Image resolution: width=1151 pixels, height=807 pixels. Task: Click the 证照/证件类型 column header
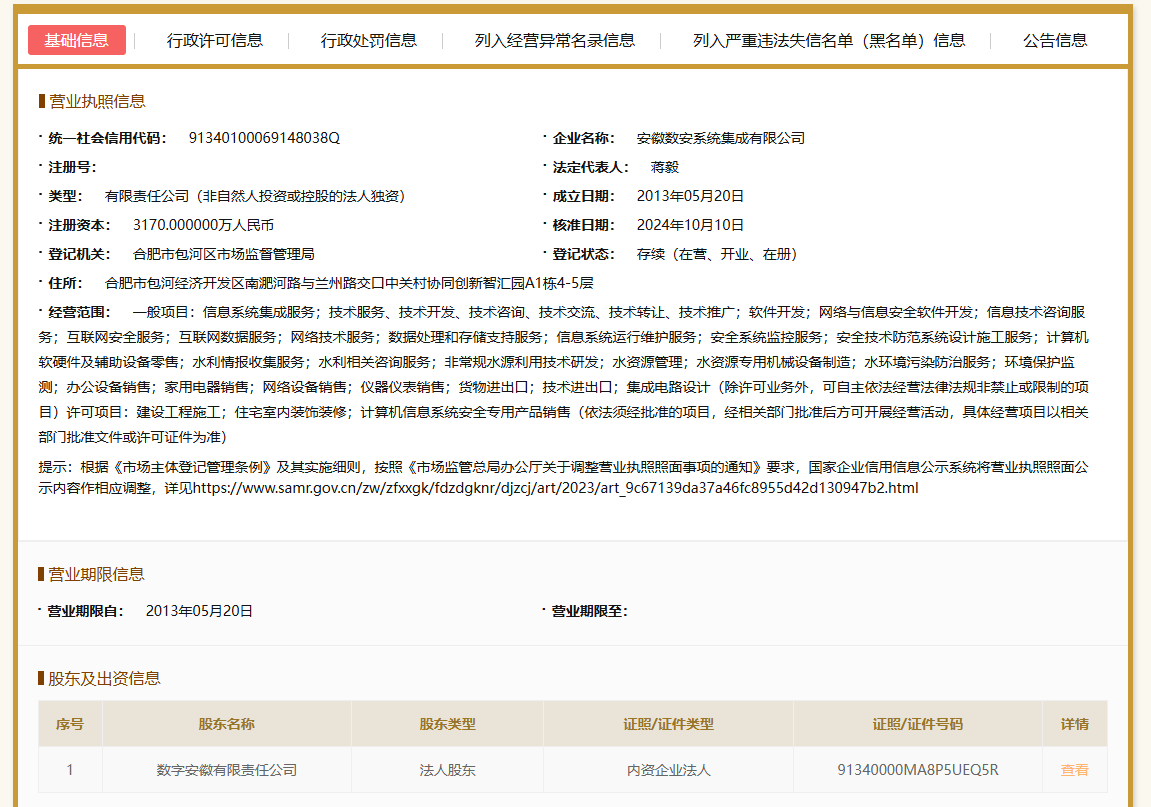669,725
